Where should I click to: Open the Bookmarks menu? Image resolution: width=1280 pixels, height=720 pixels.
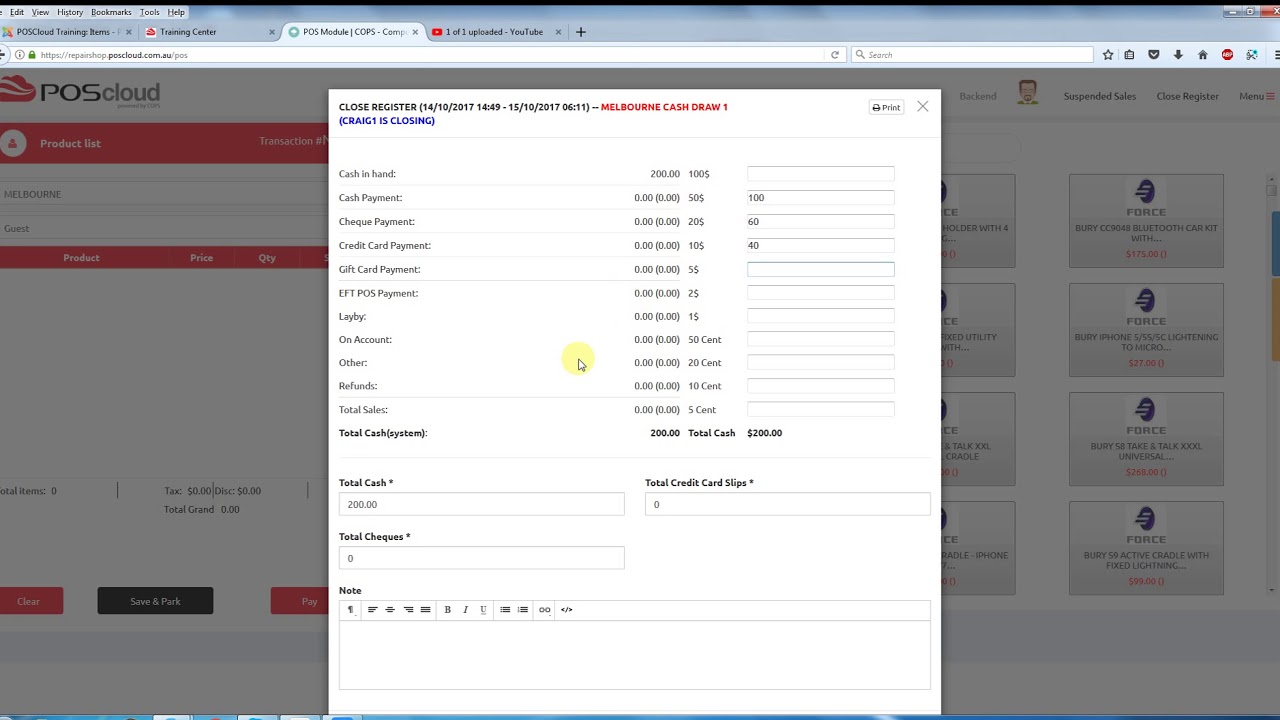point(111,12)
